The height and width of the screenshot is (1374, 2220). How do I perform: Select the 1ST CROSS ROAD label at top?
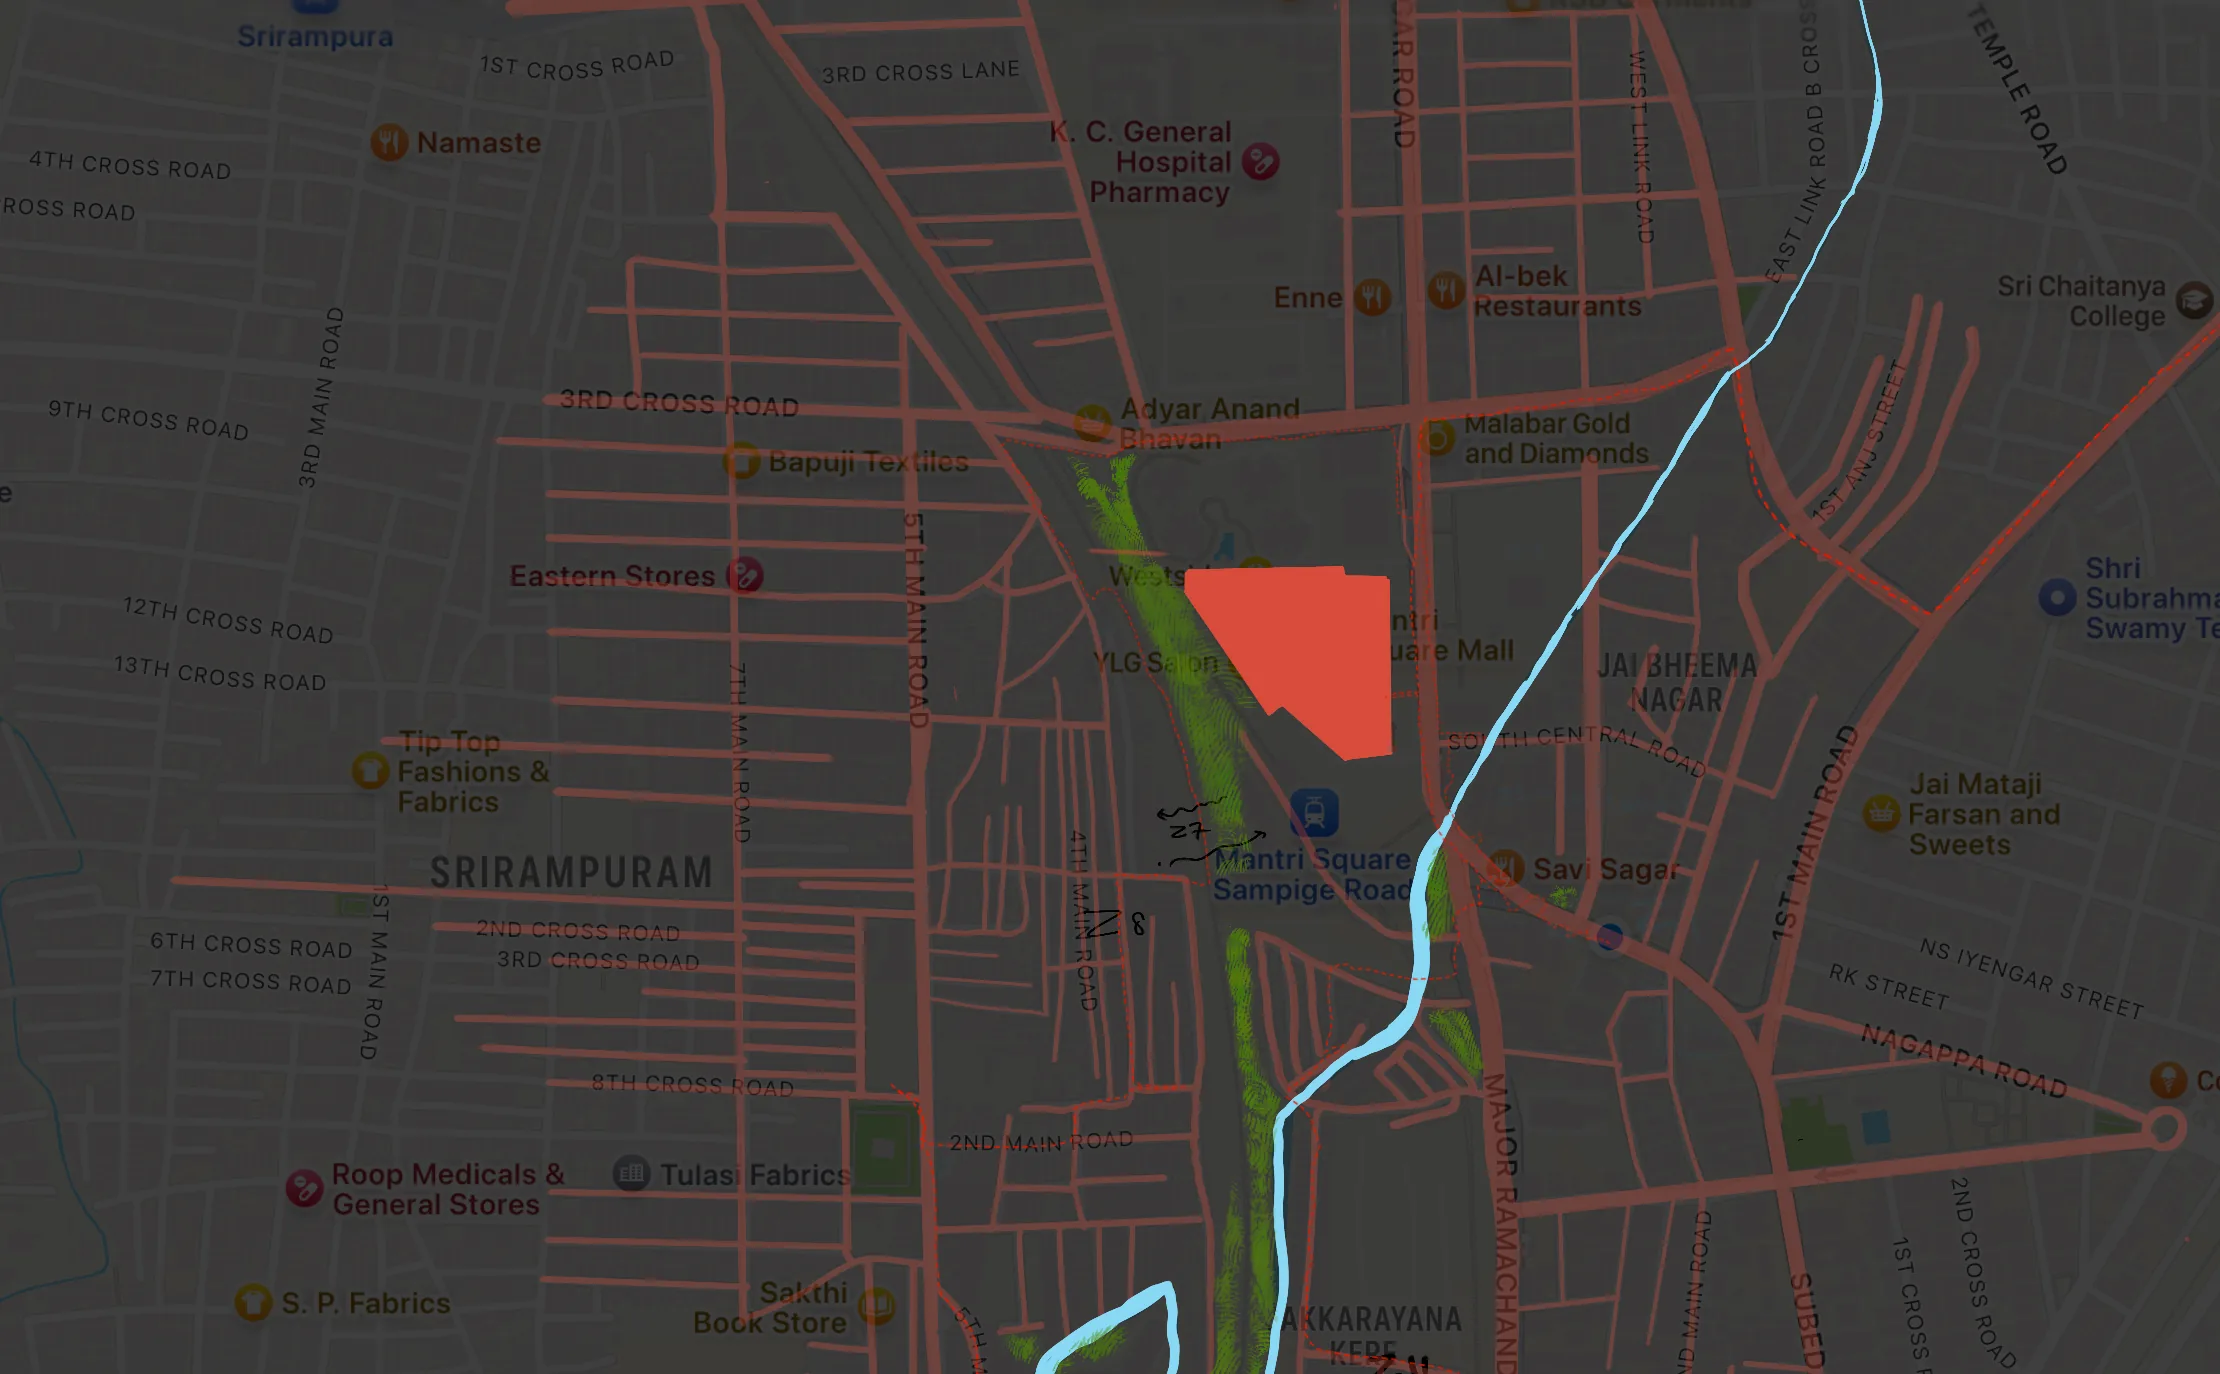point(577,65)
